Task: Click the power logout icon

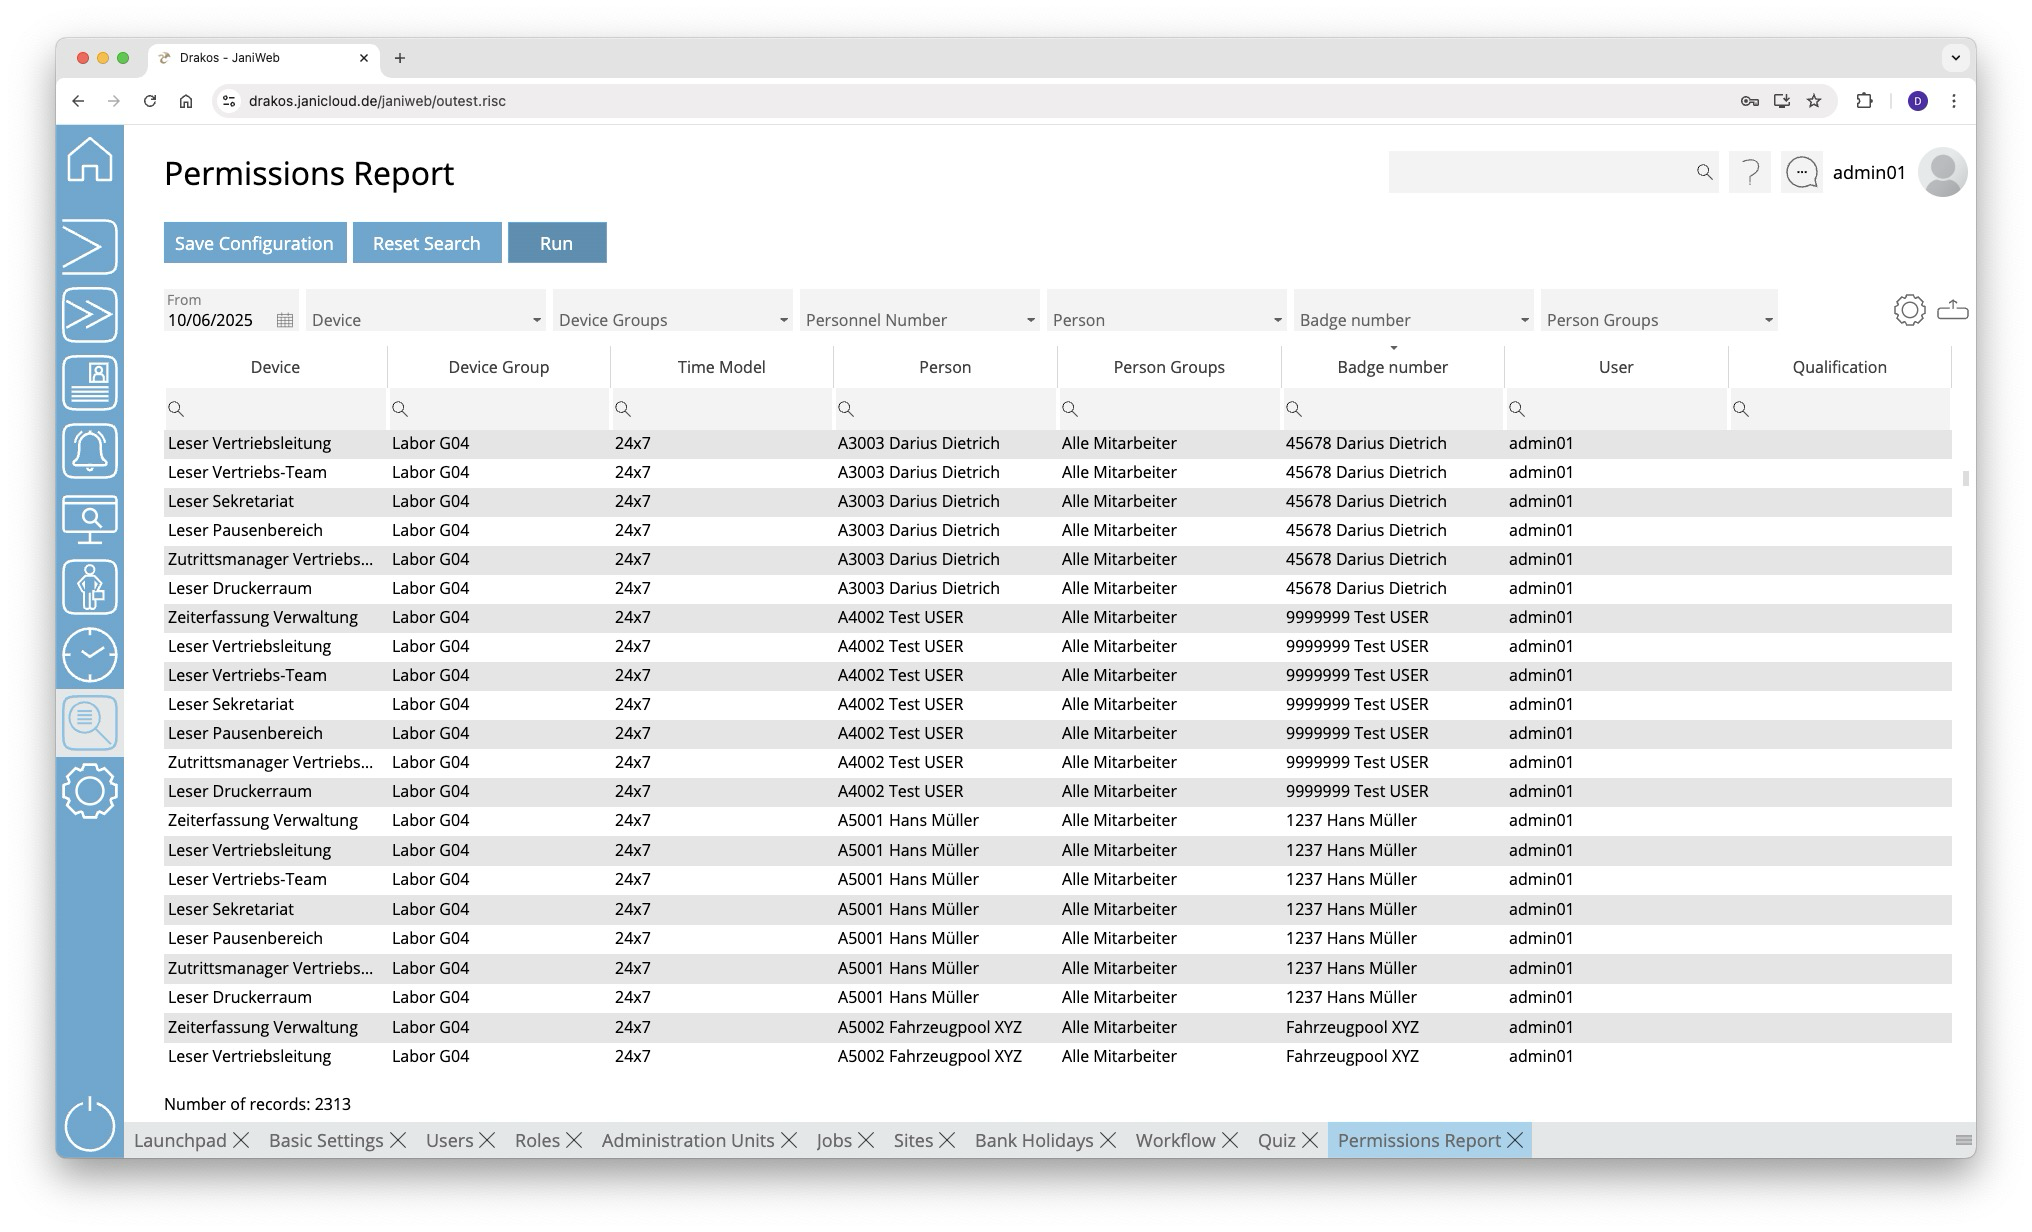Action: 90,1124
